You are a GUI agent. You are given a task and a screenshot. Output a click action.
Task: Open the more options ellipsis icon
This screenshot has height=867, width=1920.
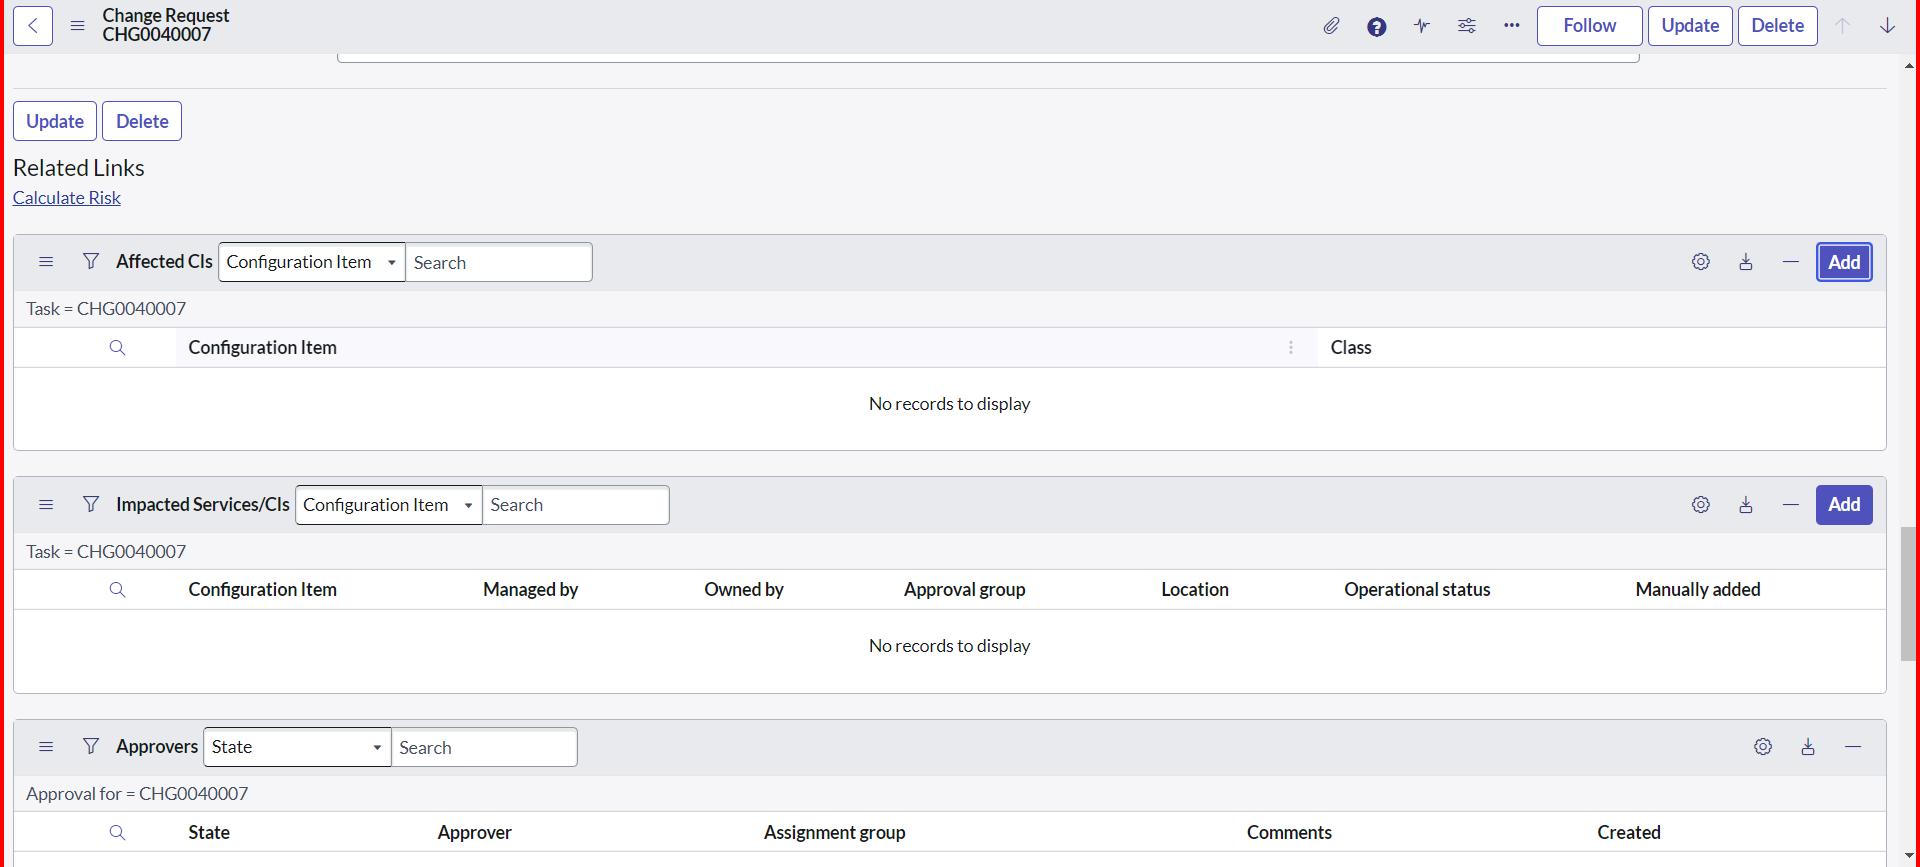pyautogui.click(x=1512, y=26)
